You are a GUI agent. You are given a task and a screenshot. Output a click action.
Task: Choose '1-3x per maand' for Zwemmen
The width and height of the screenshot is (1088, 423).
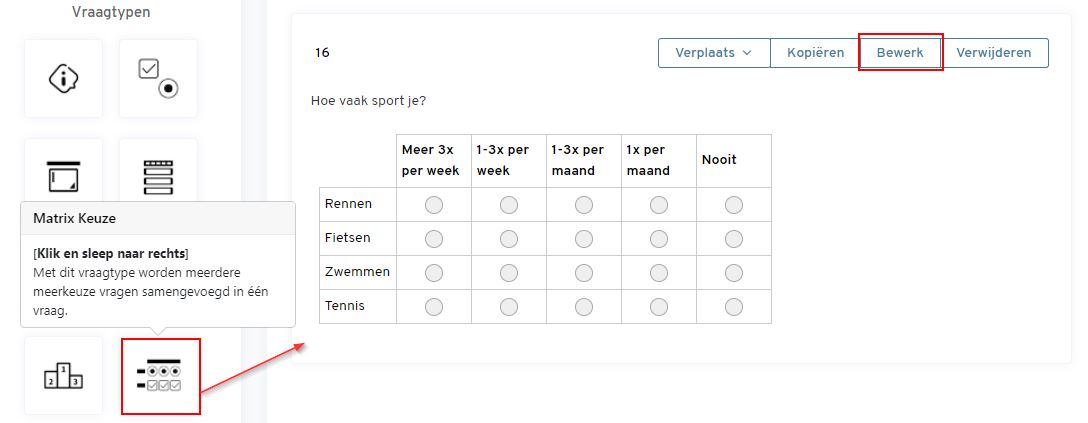[584, 273]
